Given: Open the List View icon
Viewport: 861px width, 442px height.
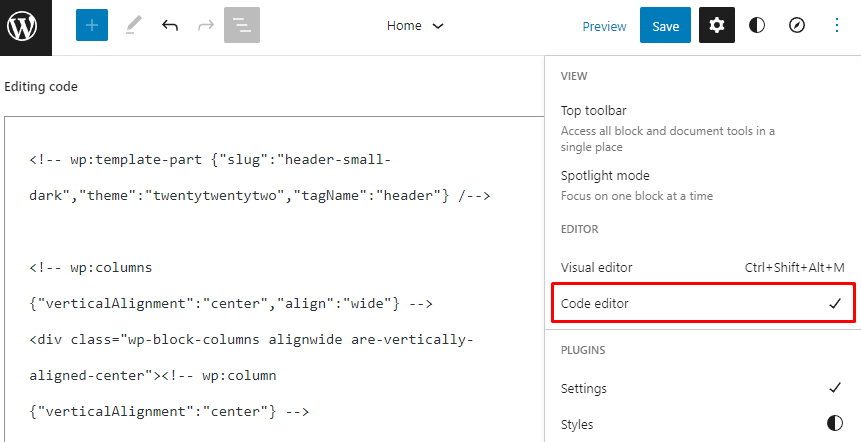Looking at the screenshot, I should pyautogui.click(x=241, y=26).
